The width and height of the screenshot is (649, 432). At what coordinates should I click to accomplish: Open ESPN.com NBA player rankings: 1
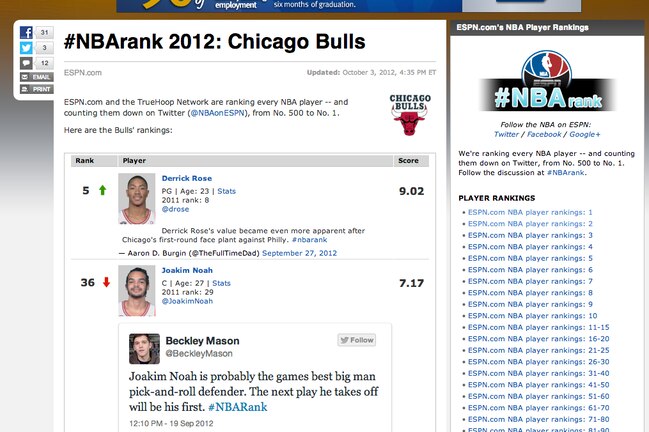[x=530, y=212]
